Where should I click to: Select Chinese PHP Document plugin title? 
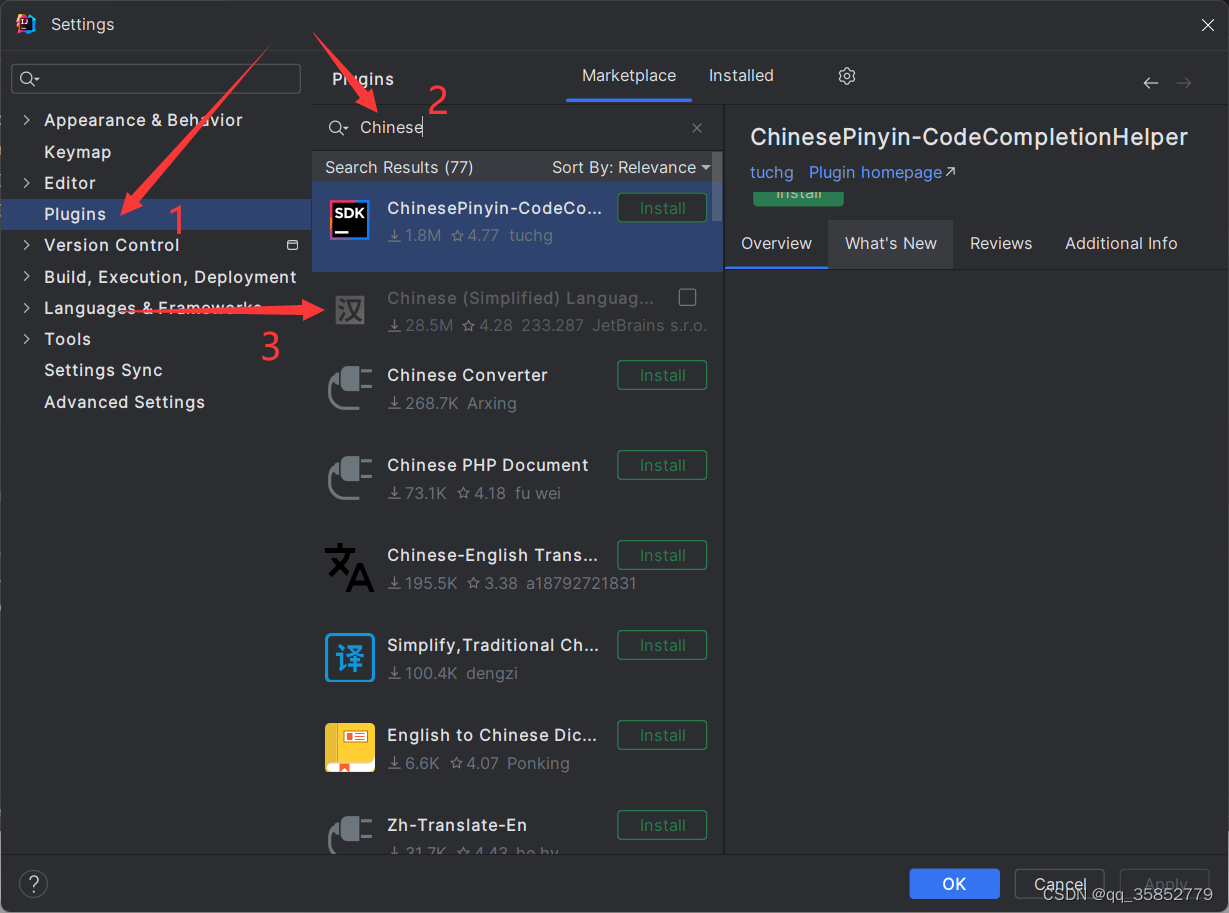tap(488, 465)
